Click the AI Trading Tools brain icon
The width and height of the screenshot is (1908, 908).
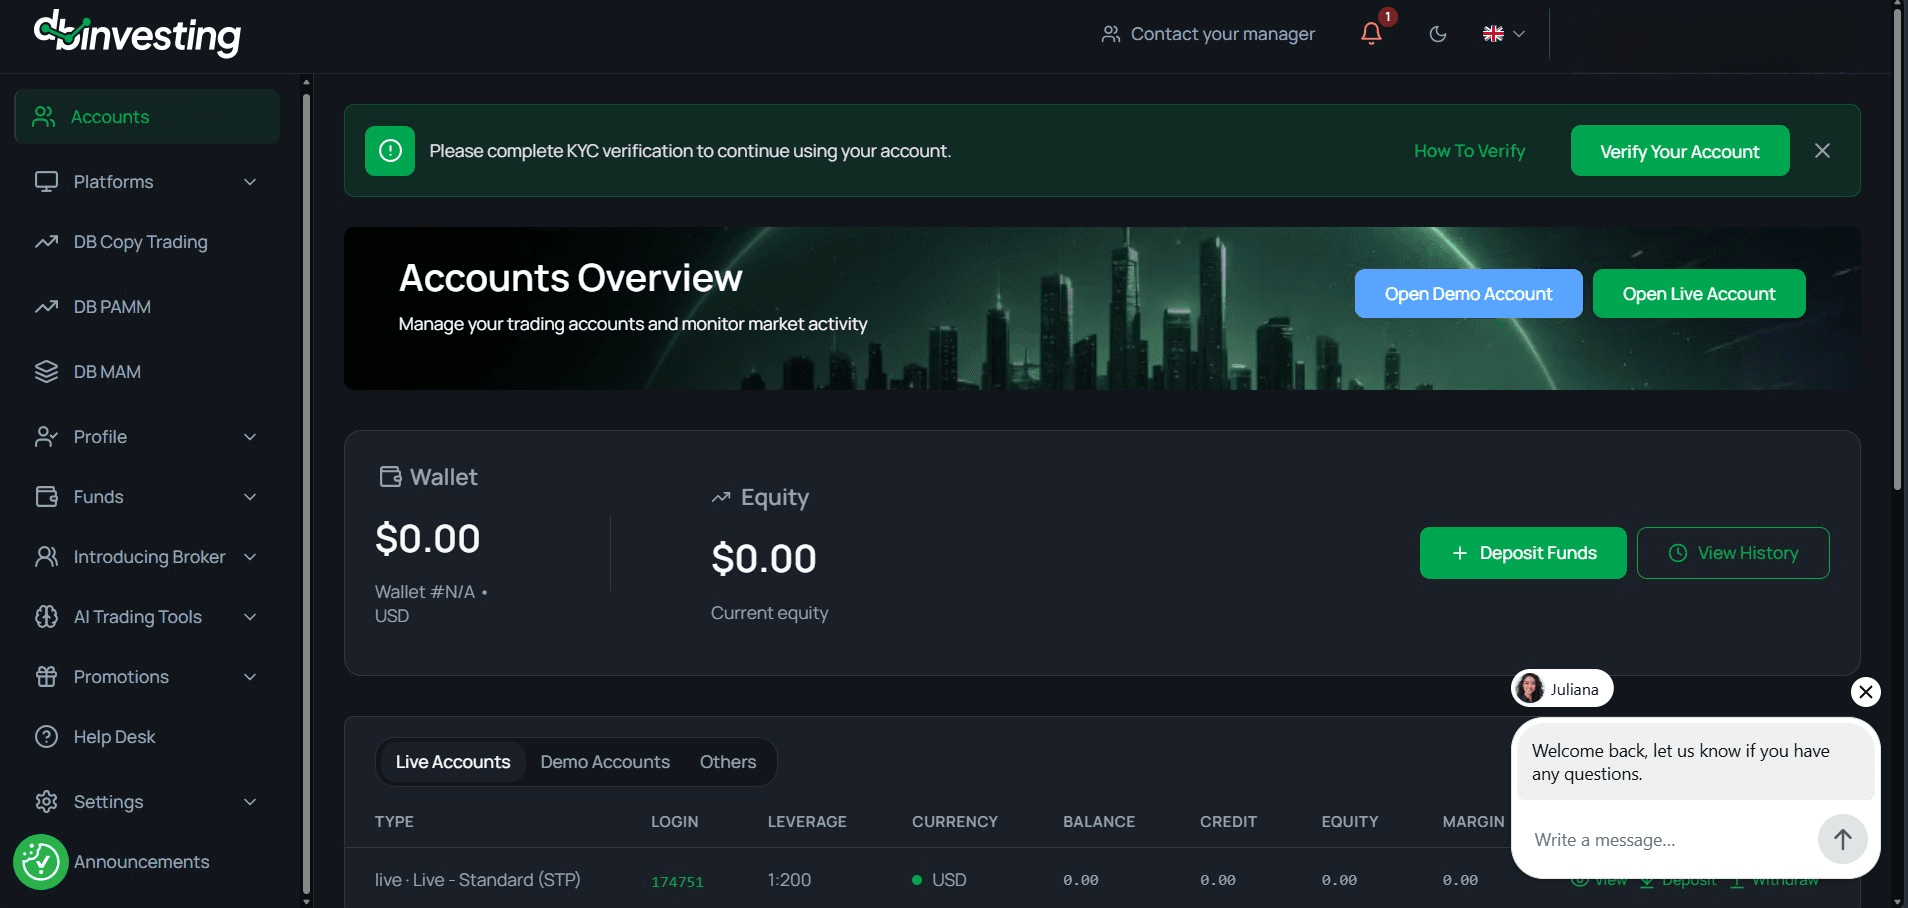tap(46, 617)
